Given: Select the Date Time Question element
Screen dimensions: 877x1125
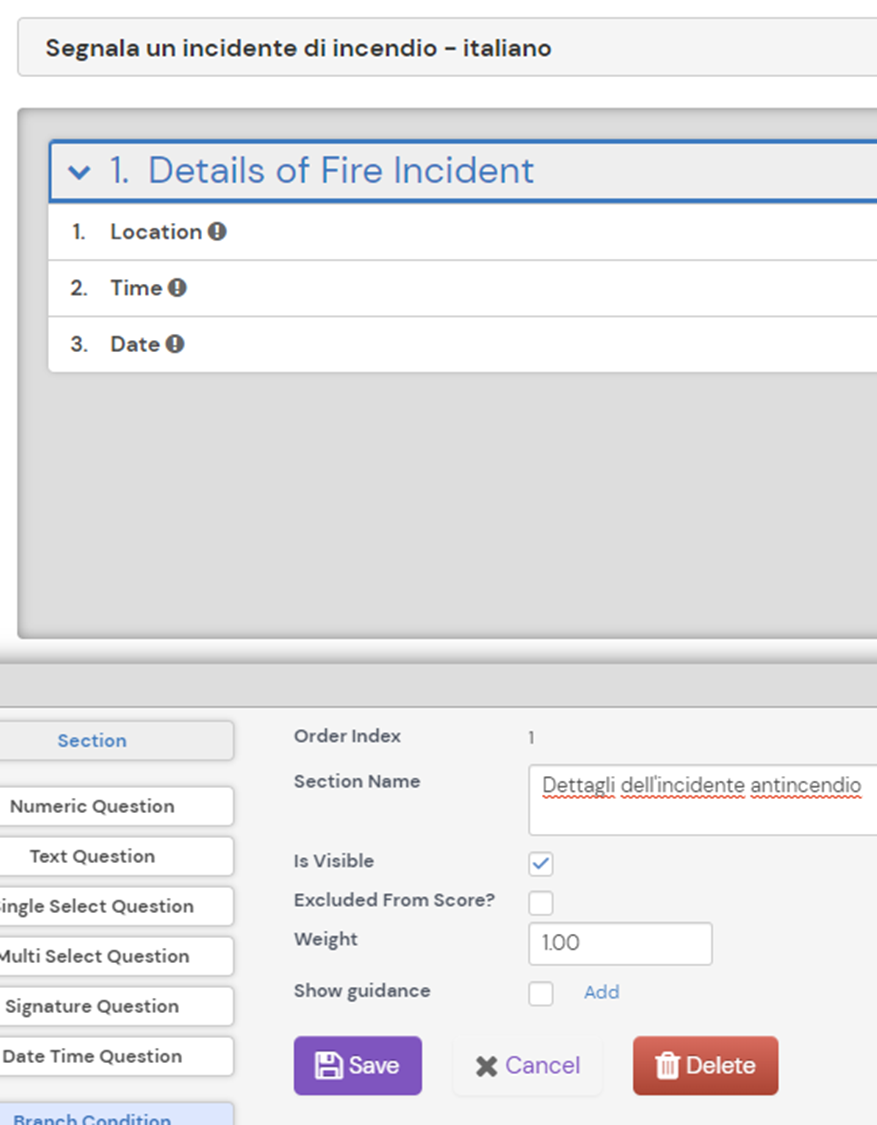Looking at the screenshot, I should click(93, 1056).
